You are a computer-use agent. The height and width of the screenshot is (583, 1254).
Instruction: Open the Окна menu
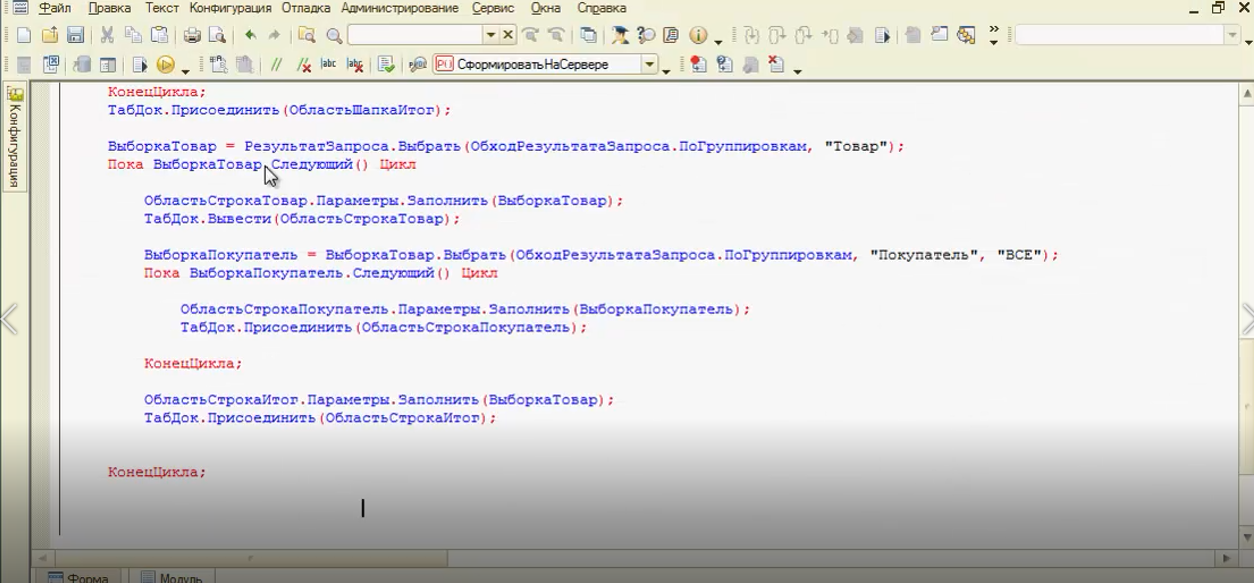(546, 8)
